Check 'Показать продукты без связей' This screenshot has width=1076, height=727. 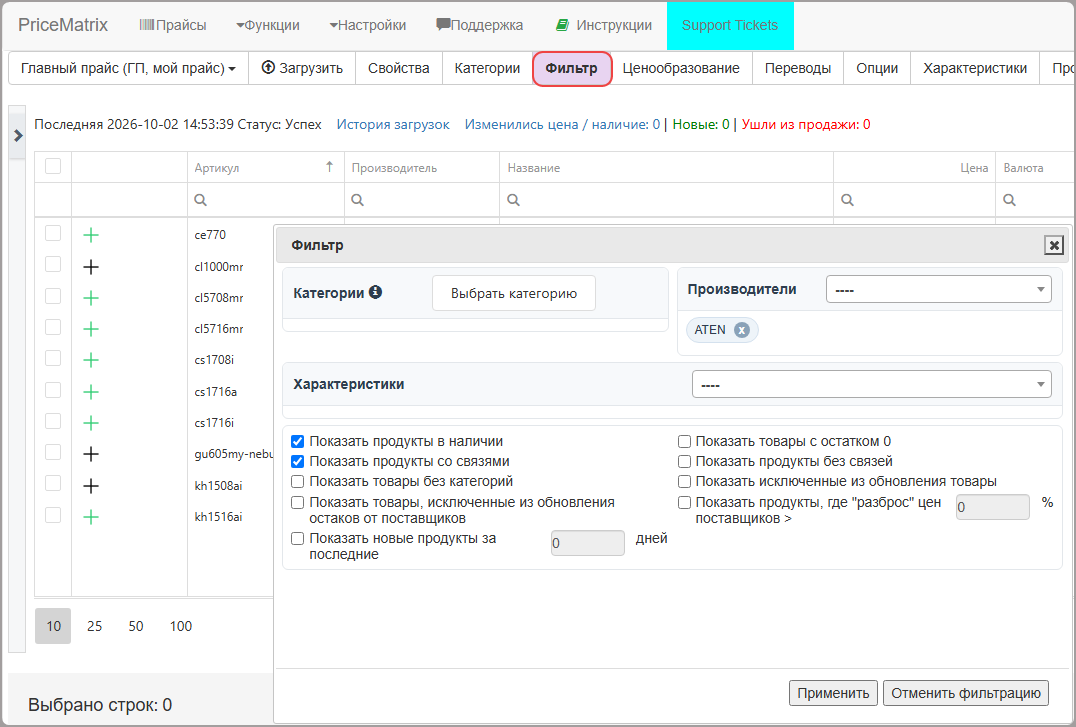coord(684,461)
